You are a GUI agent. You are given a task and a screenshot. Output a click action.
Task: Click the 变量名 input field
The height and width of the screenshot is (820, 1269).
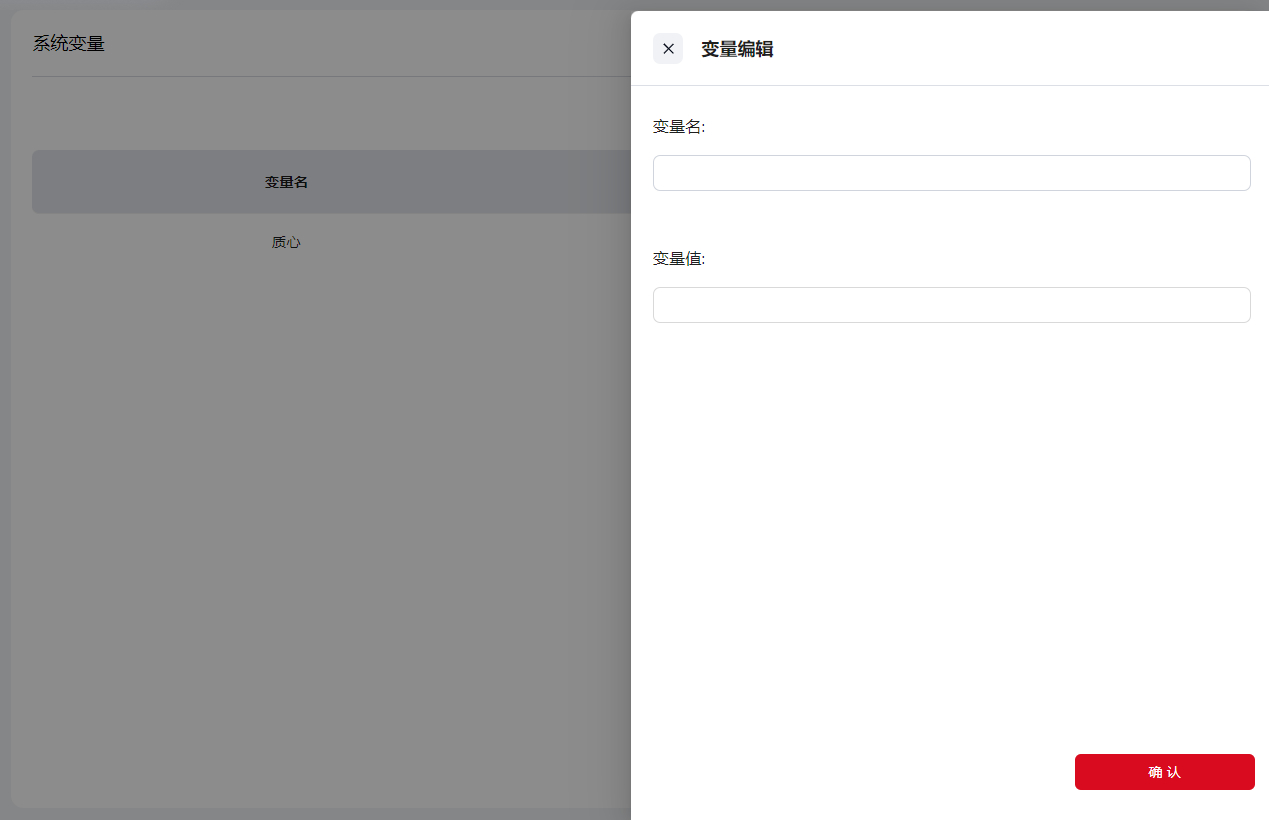(x=951, y=173)
